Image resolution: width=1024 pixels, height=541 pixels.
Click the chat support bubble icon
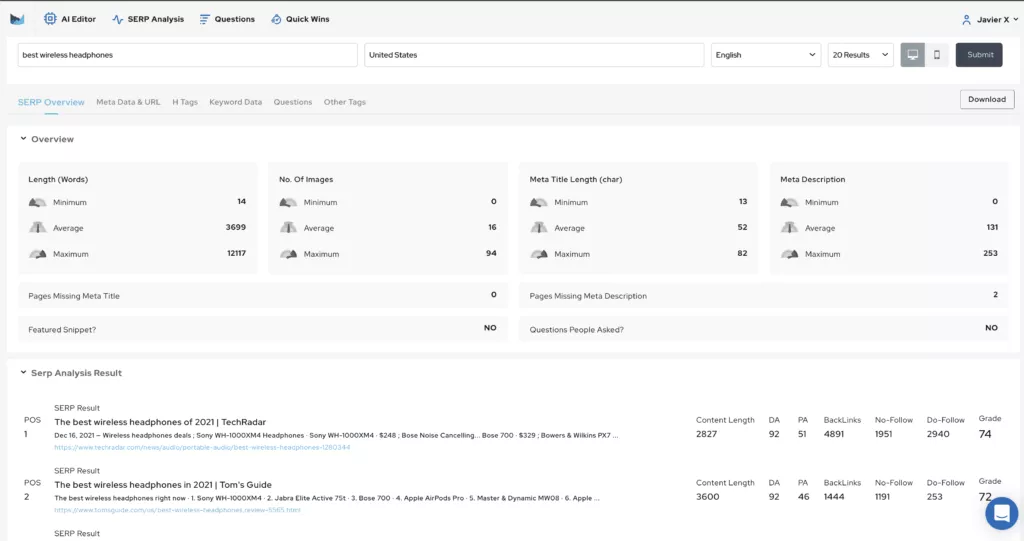pos(1000,513)
